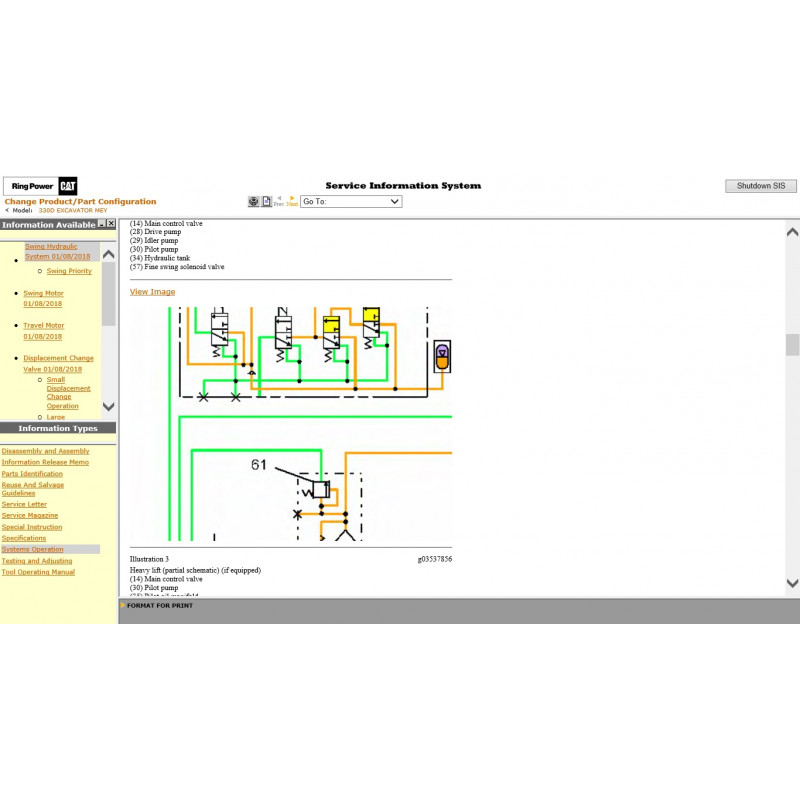
Task: Click the document page icon in toolbar
Action: click(267, 201)
